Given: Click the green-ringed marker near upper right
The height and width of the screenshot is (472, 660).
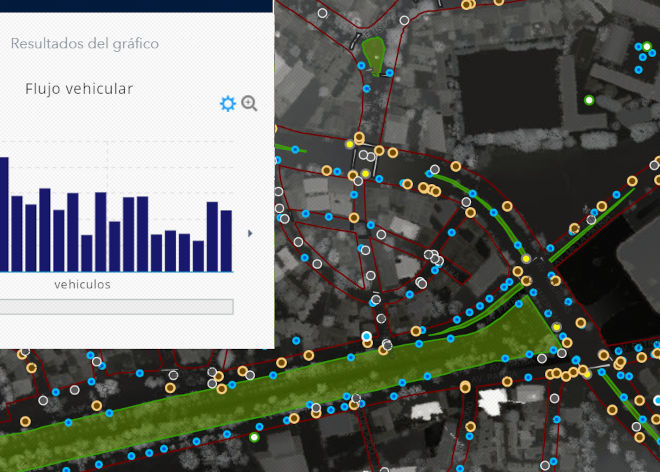Looking at the screenshot, I should click(x=589, y=100).
